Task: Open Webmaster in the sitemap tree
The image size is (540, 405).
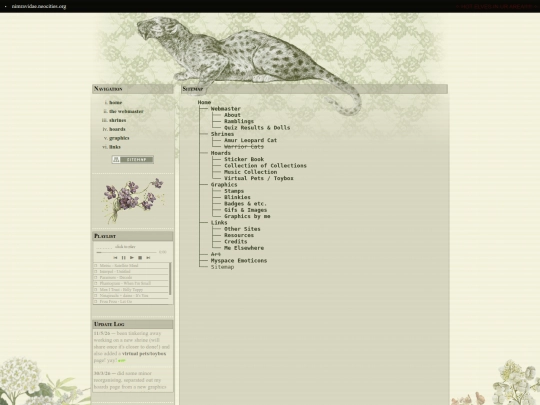Action: coord(226,108)
